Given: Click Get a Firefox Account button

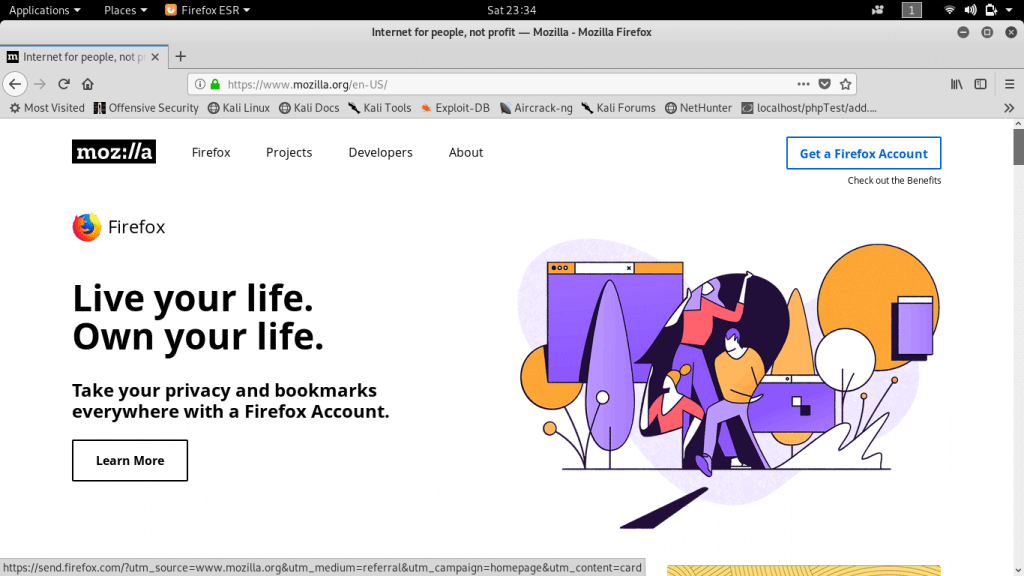Looking at the screenshot, I should [863, 153].
